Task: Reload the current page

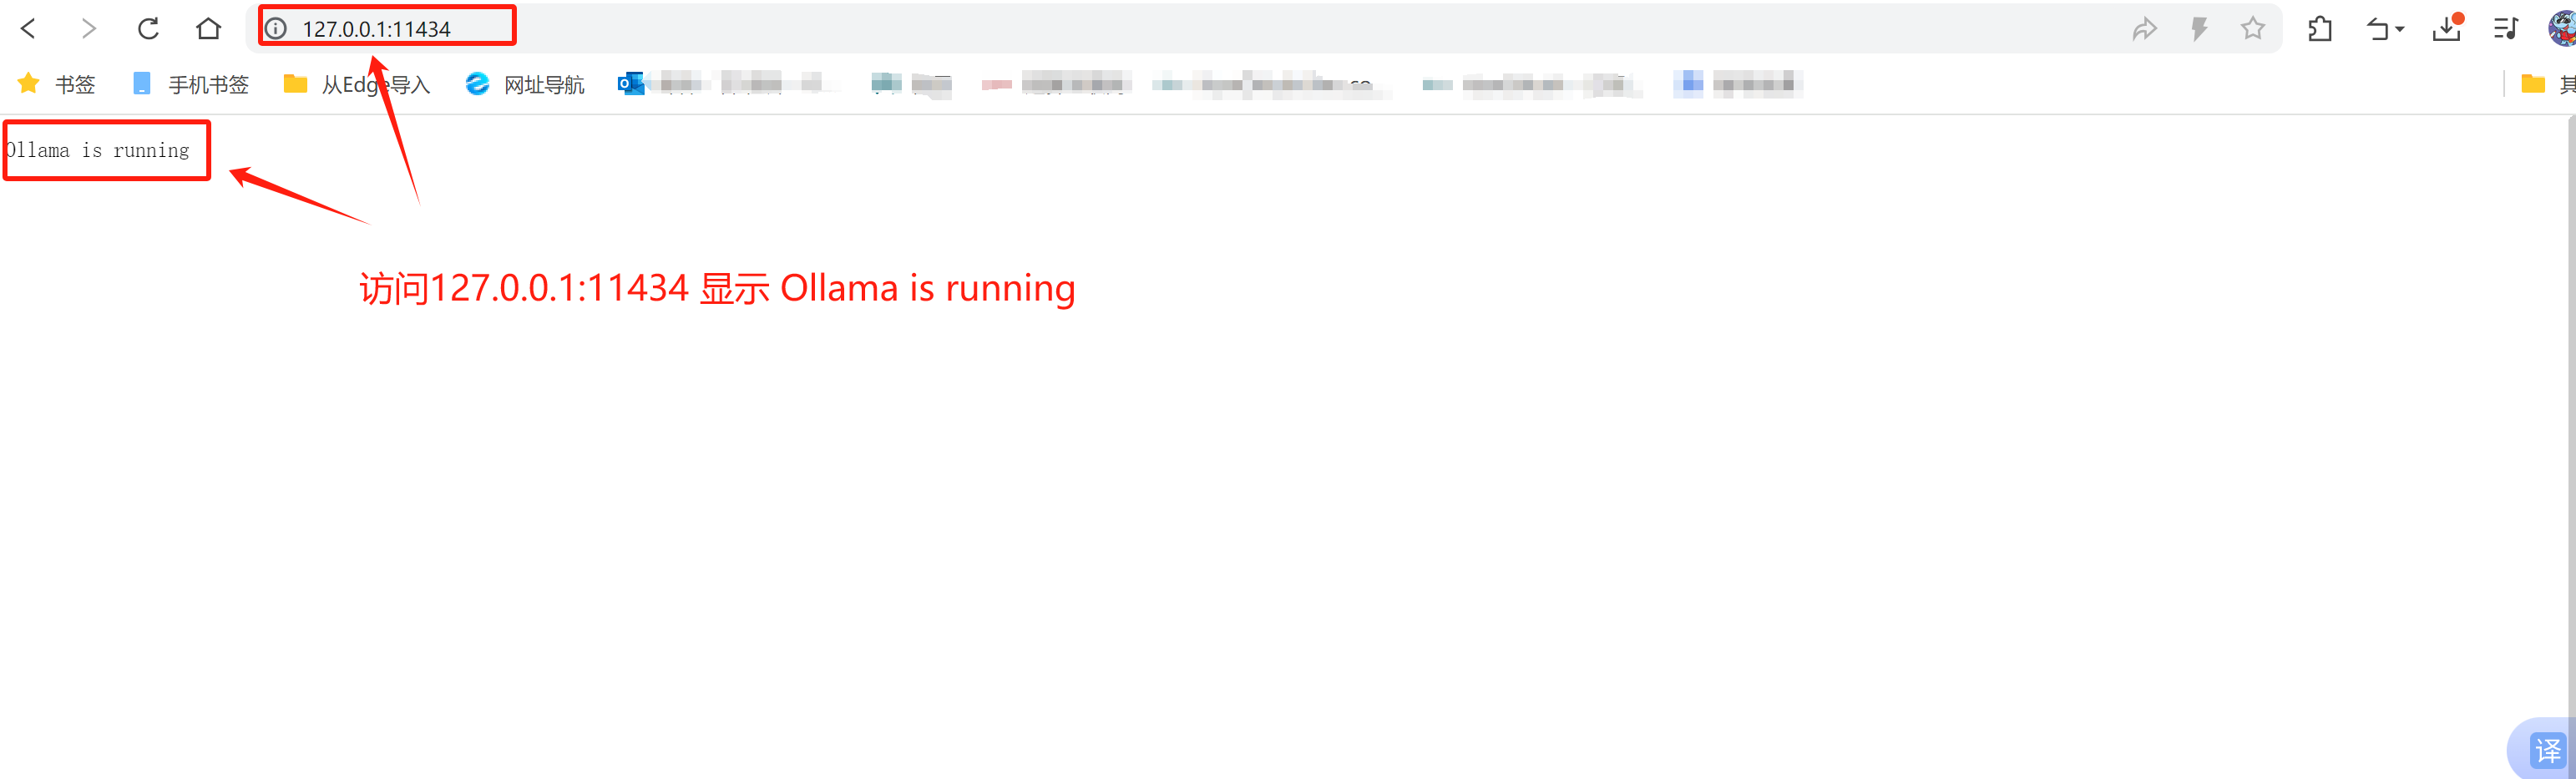Action: pos(148,28)
